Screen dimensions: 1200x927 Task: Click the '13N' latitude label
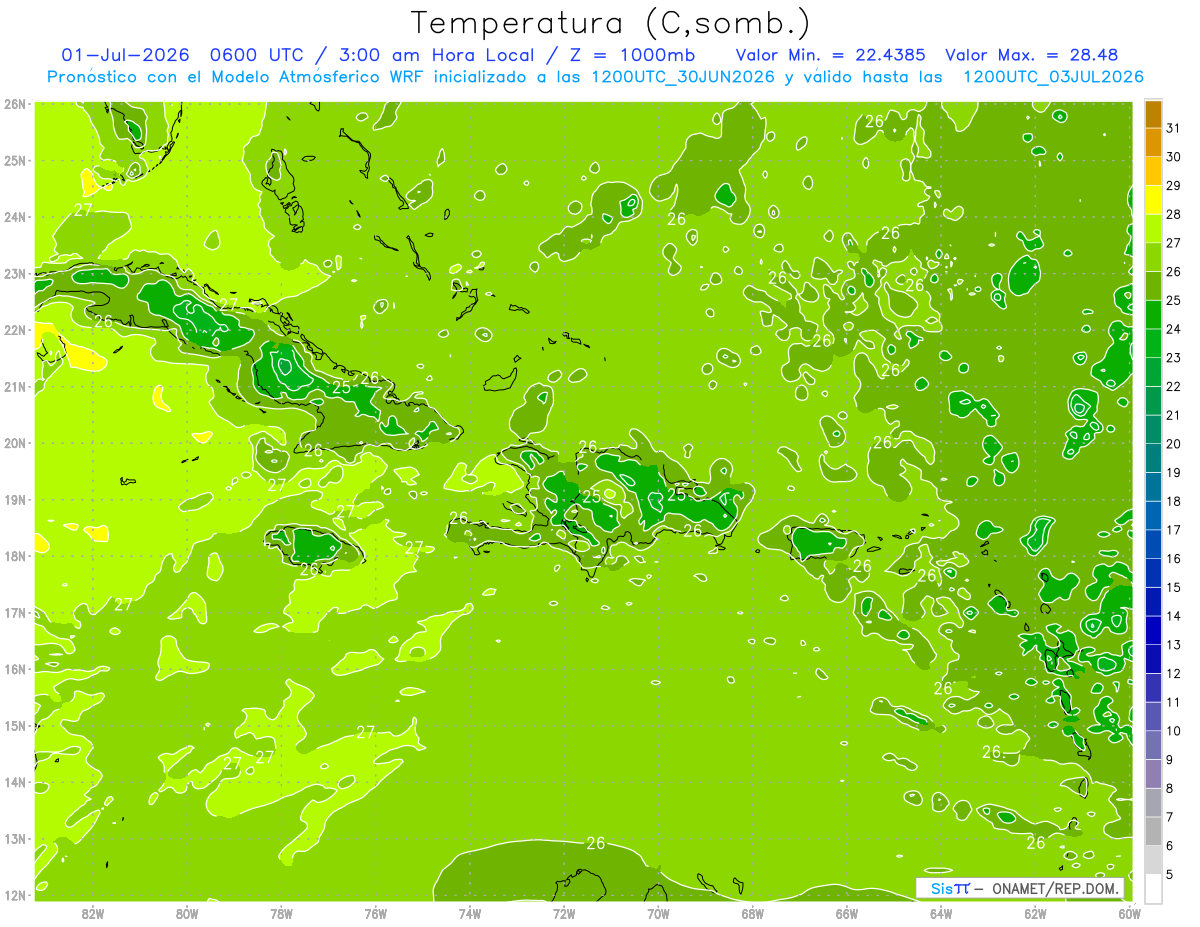click(15, 839)
